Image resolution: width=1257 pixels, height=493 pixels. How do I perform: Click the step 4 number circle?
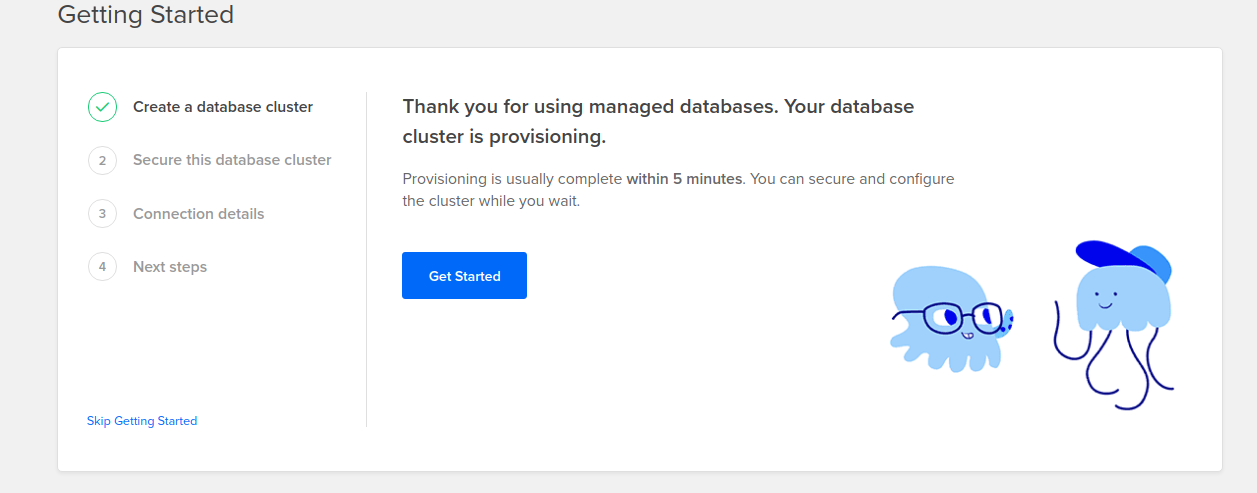click(x=102, y=267)
